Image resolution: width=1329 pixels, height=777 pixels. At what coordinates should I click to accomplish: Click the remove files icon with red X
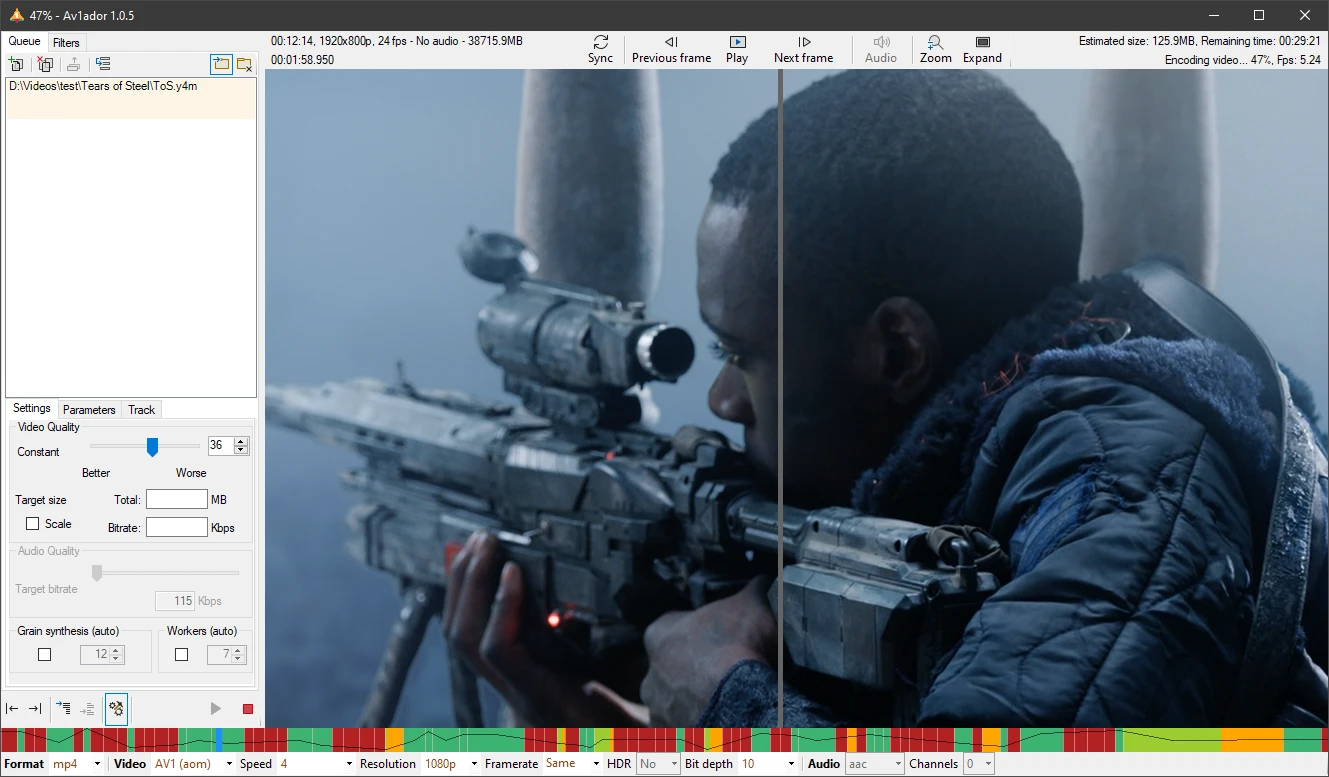tap(44, 65)
